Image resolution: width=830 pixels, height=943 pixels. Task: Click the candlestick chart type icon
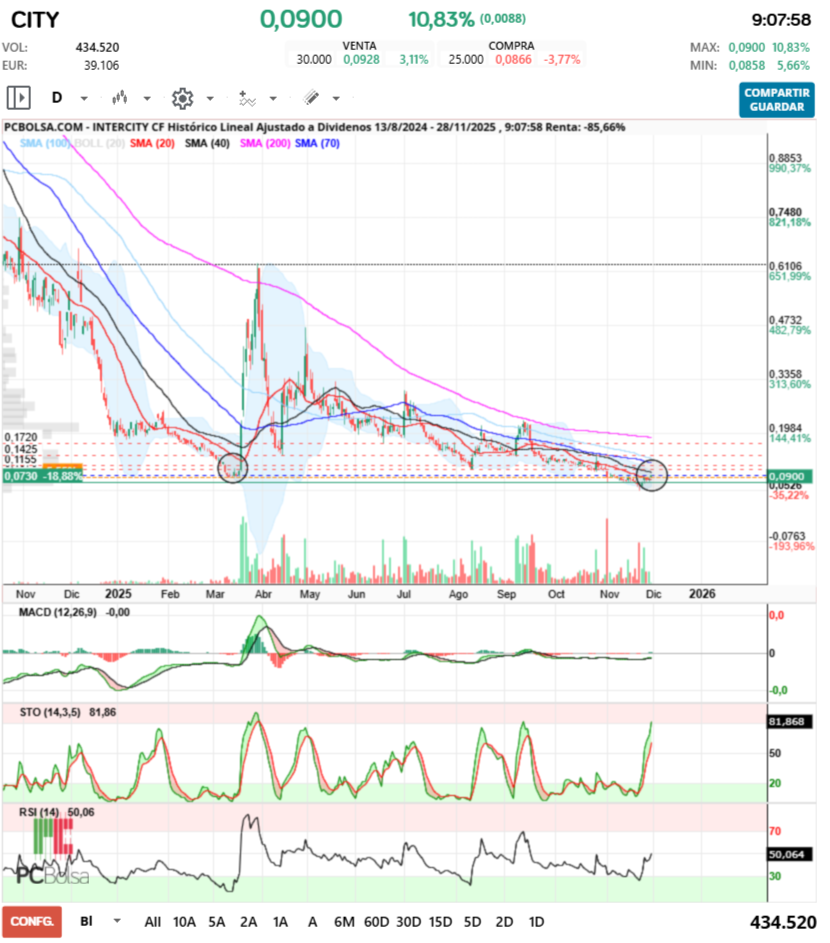click(x=120, y=97)
